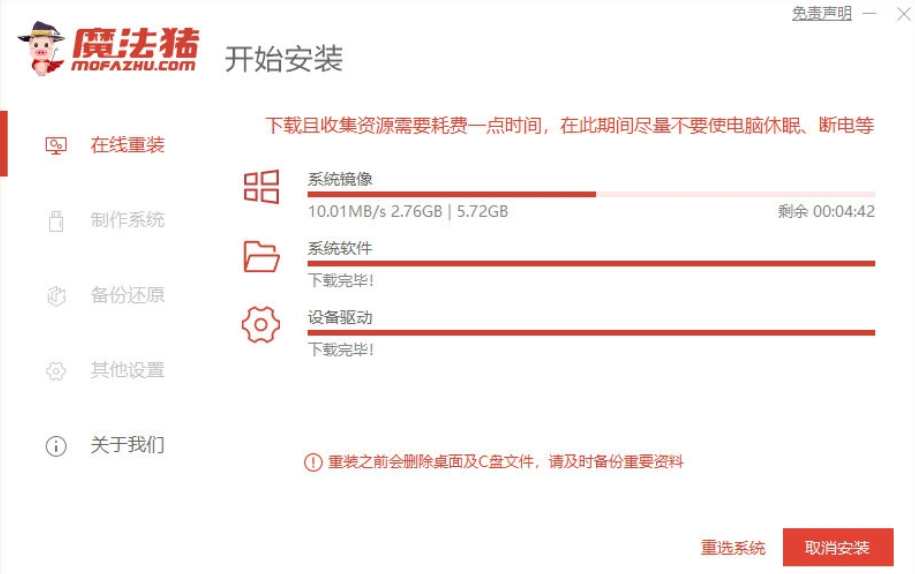
Task: Click the 制作系统 USB drive icon
Action: click(x=56, y=221)
